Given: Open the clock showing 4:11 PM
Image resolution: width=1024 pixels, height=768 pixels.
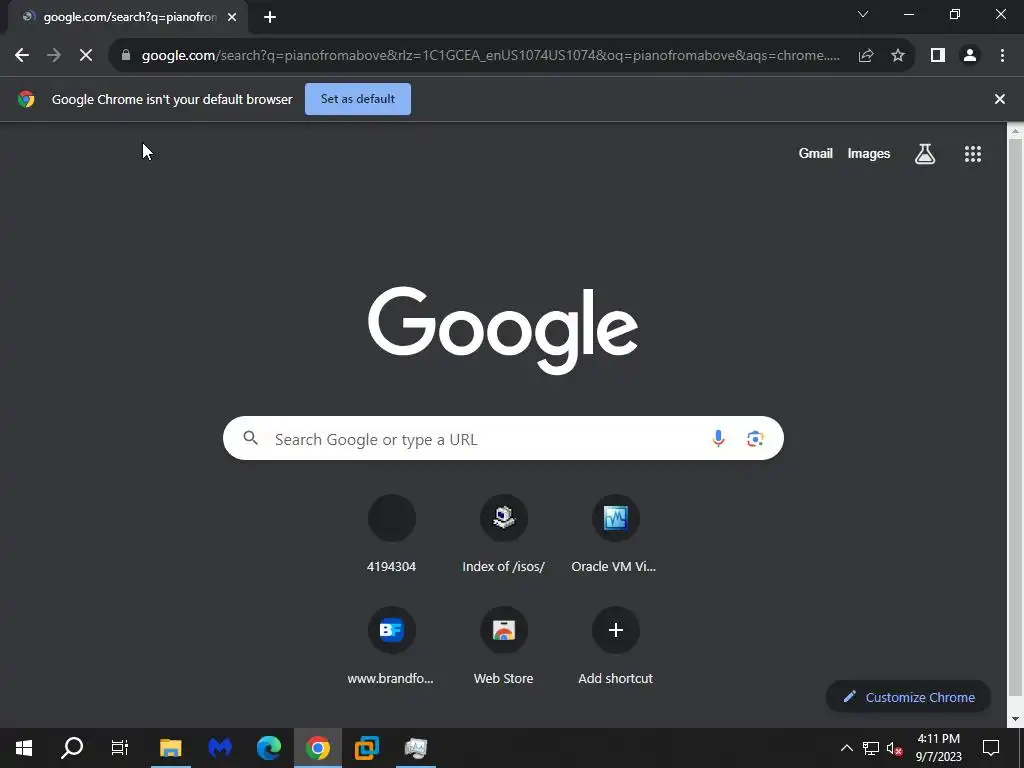Looking at the screenshot, I should click(938, 748).
